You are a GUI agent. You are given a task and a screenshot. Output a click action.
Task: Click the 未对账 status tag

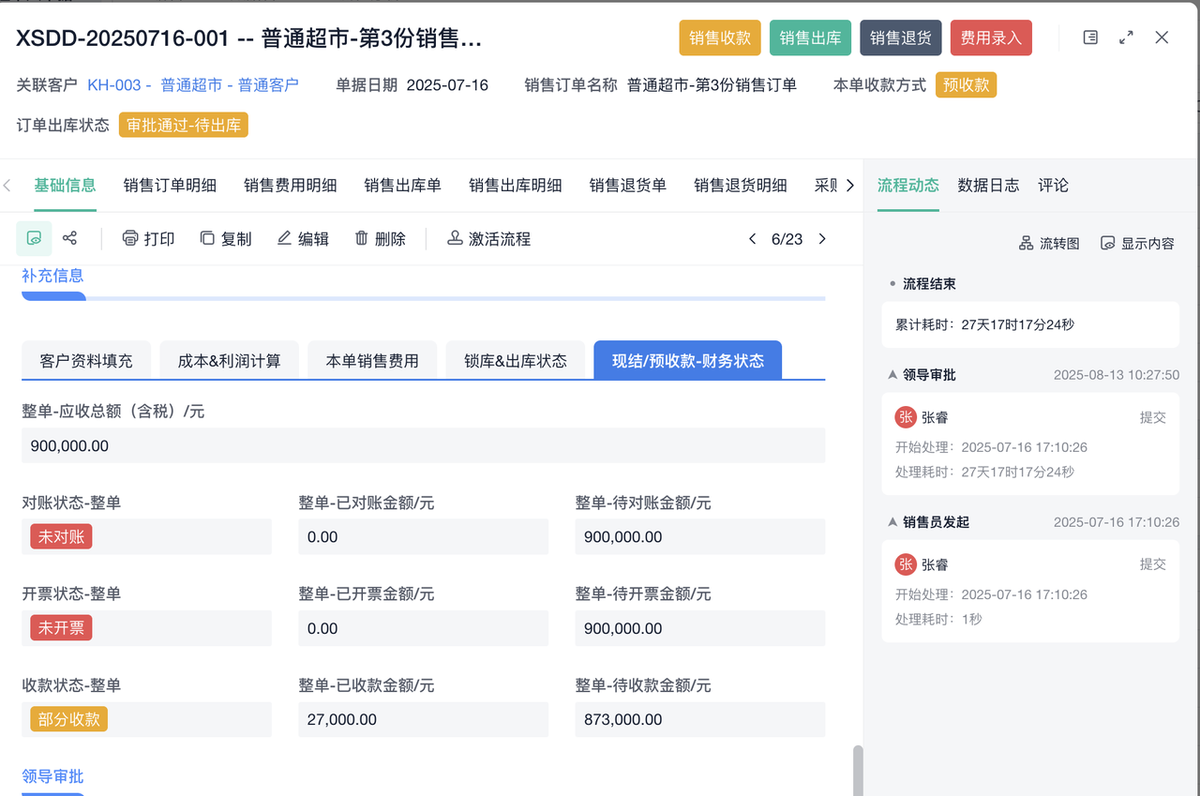point(61,537)
